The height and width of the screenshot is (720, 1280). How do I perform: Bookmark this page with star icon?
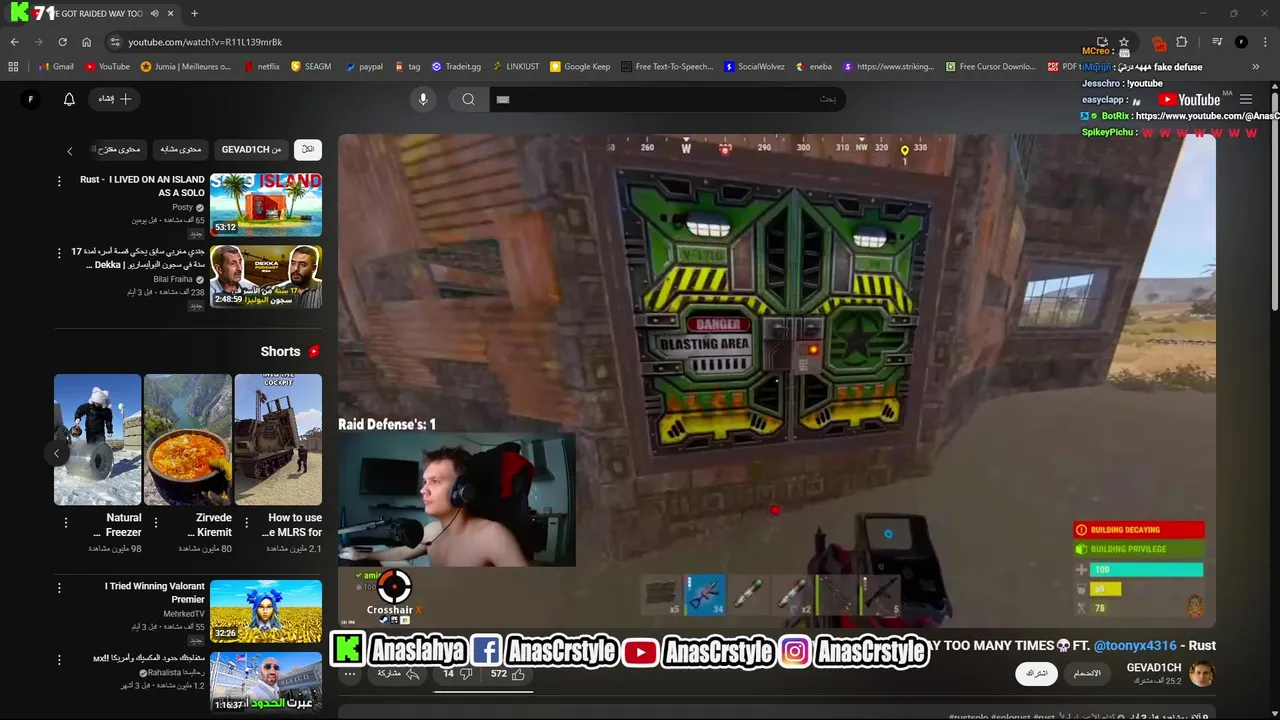point(1124,42)
